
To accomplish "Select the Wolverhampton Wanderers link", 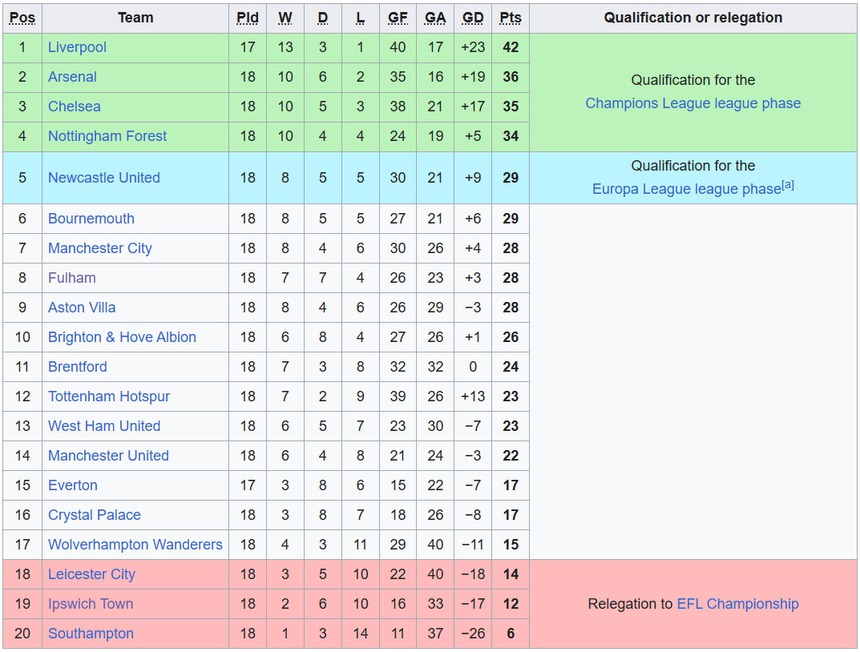I will (x=135, y=545).
